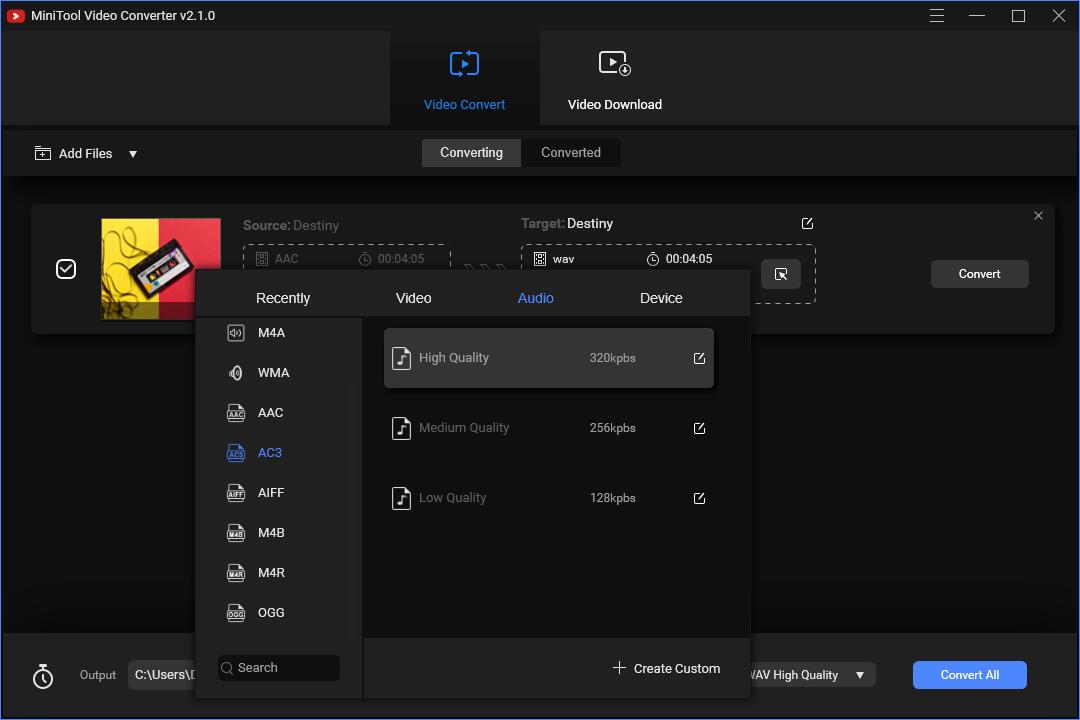Edit the Medium Quality preset settings
This screenshot has height=720, width=1080.
pyautogui.click(x=699, y=429)
